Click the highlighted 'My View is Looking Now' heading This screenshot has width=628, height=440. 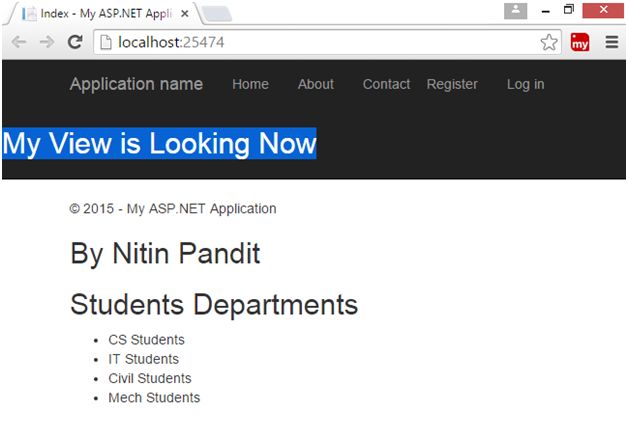point(159,144)
